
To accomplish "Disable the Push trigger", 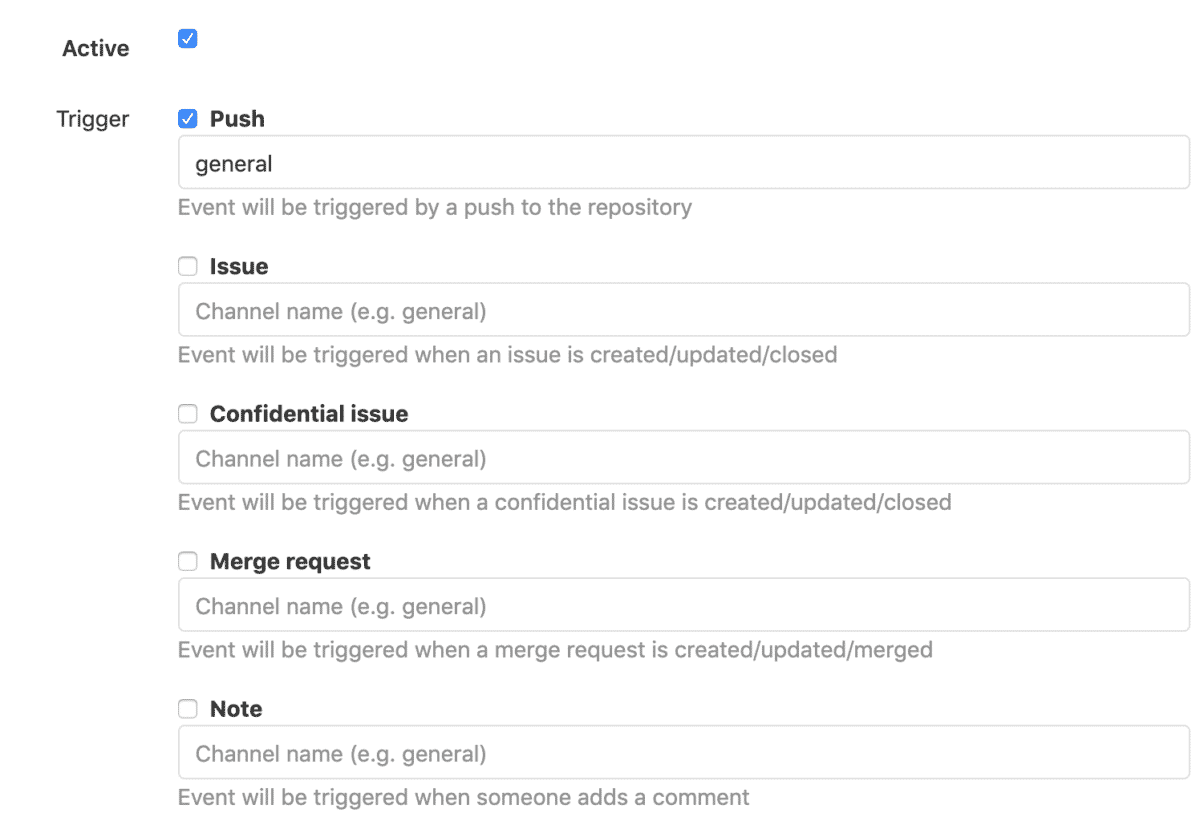I will point(187,117).
